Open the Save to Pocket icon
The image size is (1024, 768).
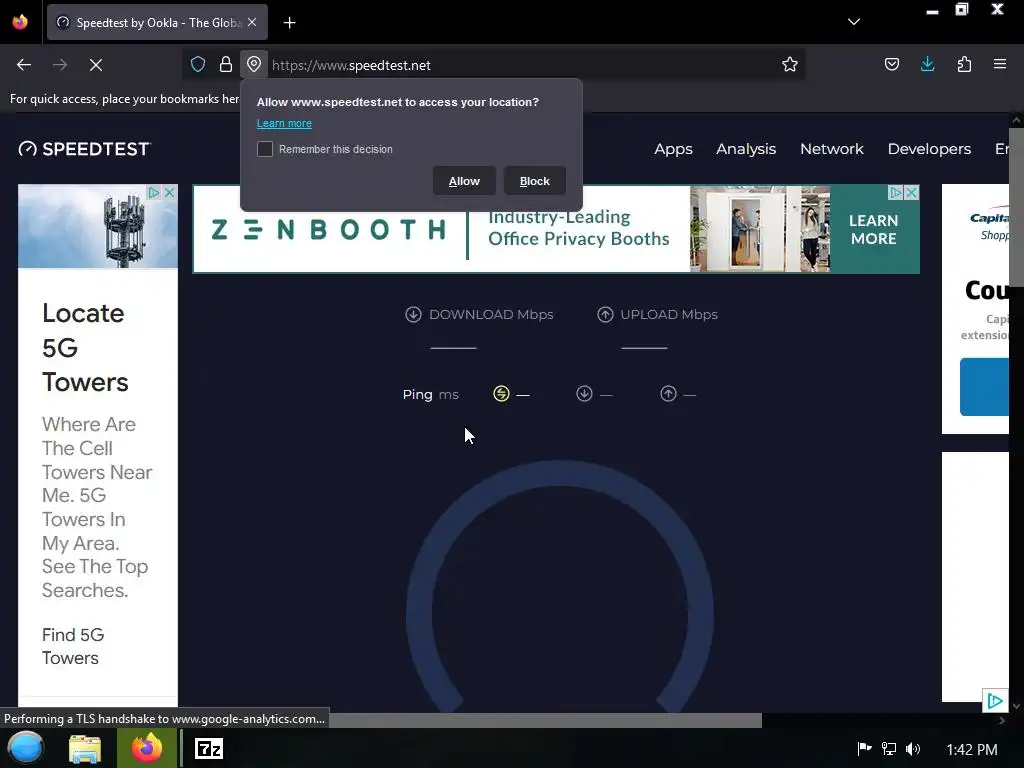click(x=891, y=65)
